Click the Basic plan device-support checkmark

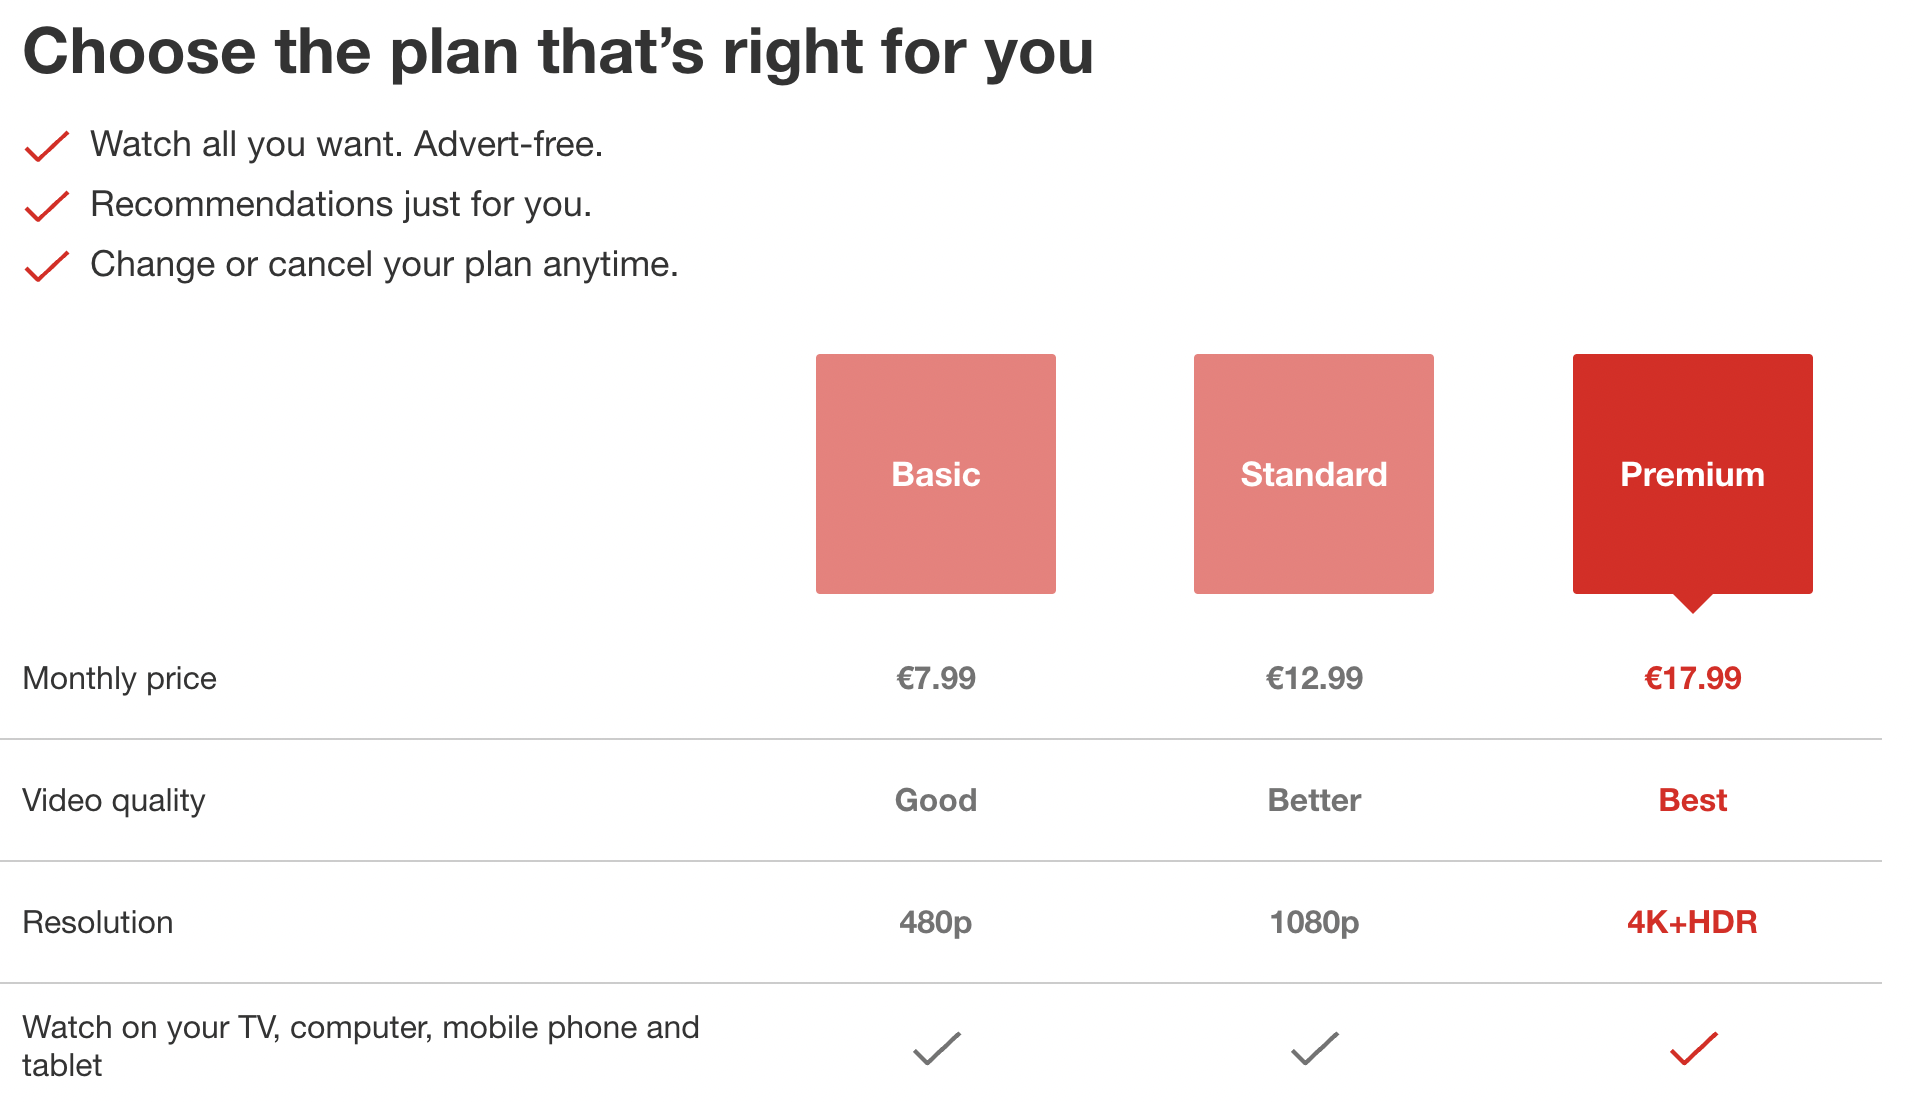pyautogui.click(x=936, y=1048)
